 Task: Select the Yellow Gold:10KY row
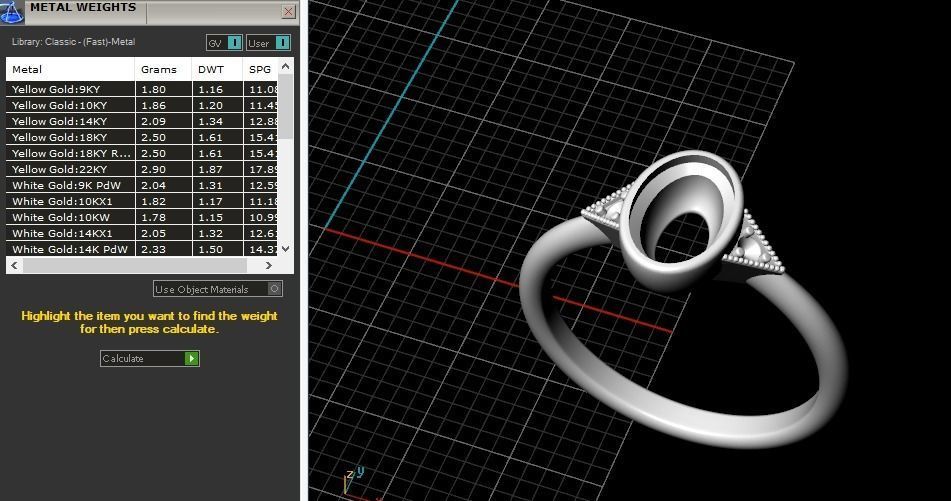[142, 105]
